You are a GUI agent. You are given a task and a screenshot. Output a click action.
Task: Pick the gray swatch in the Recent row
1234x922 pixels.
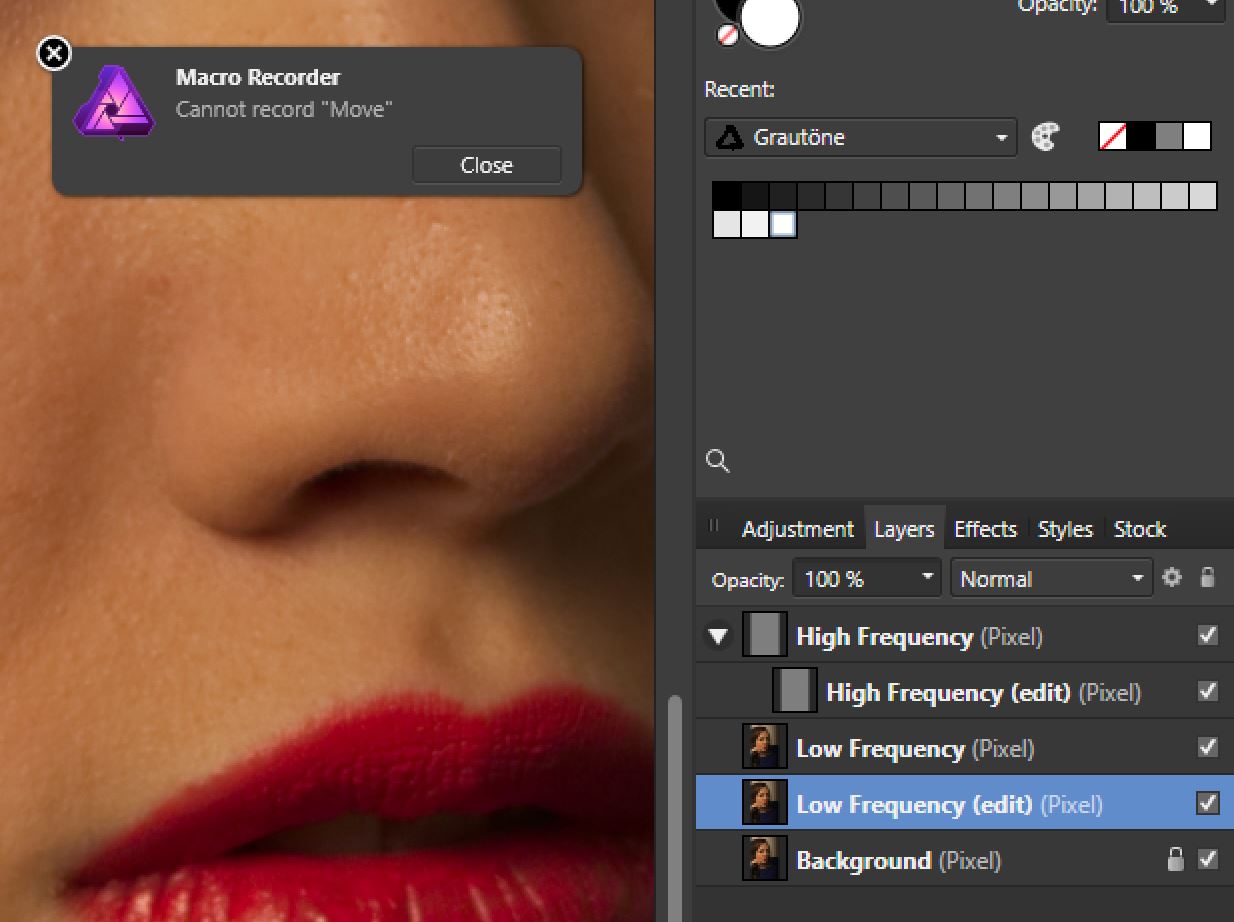tap(1169, 136)
